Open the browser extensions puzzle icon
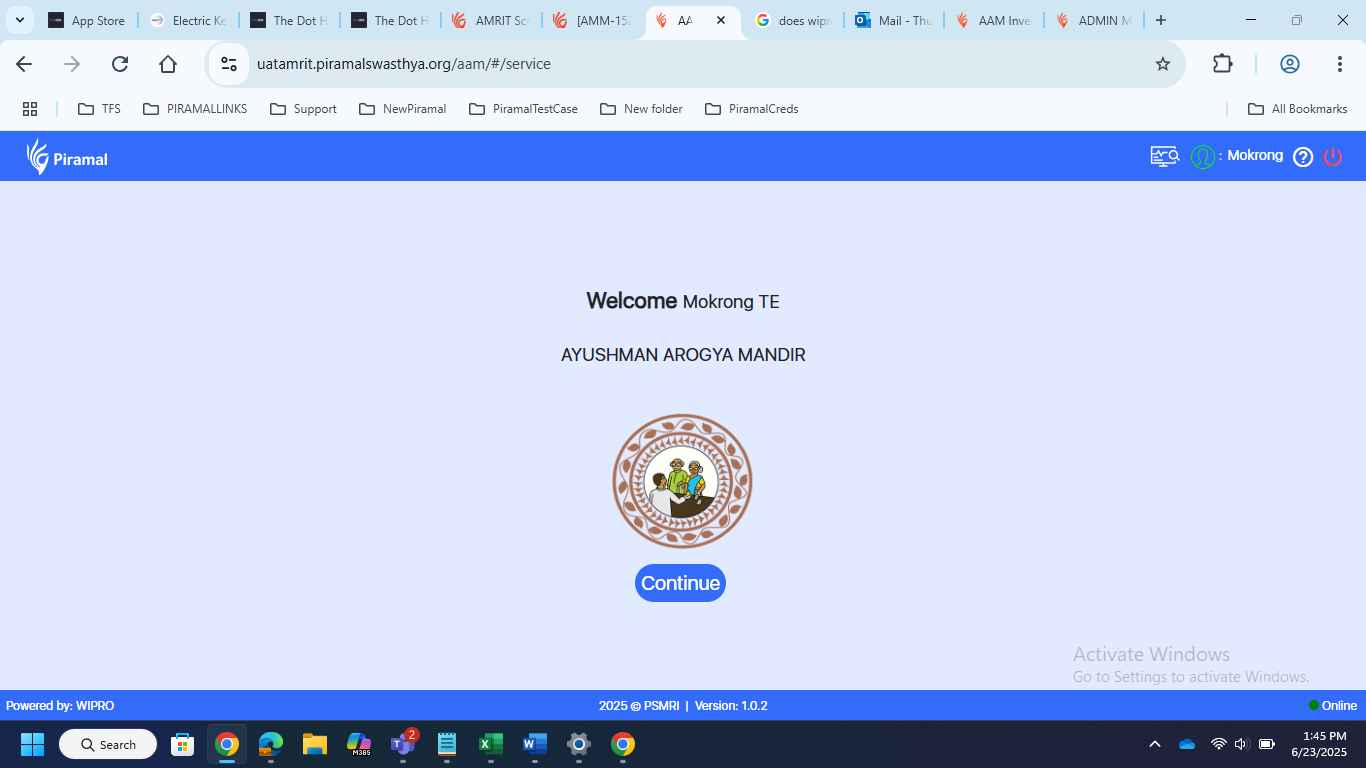This screenshot has width=1366, height=768. [x=1222, y=64]
